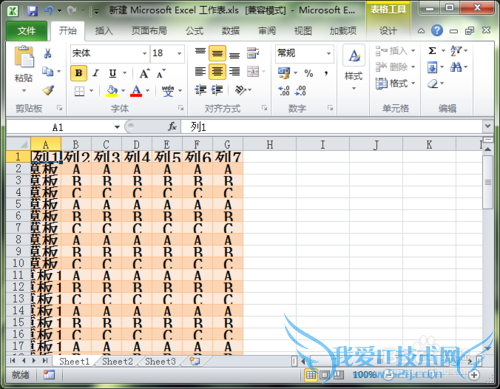Click the zoom in plus button
This screenshot has height=389, width=500.
pyautogui.click(x=474, y=375)
